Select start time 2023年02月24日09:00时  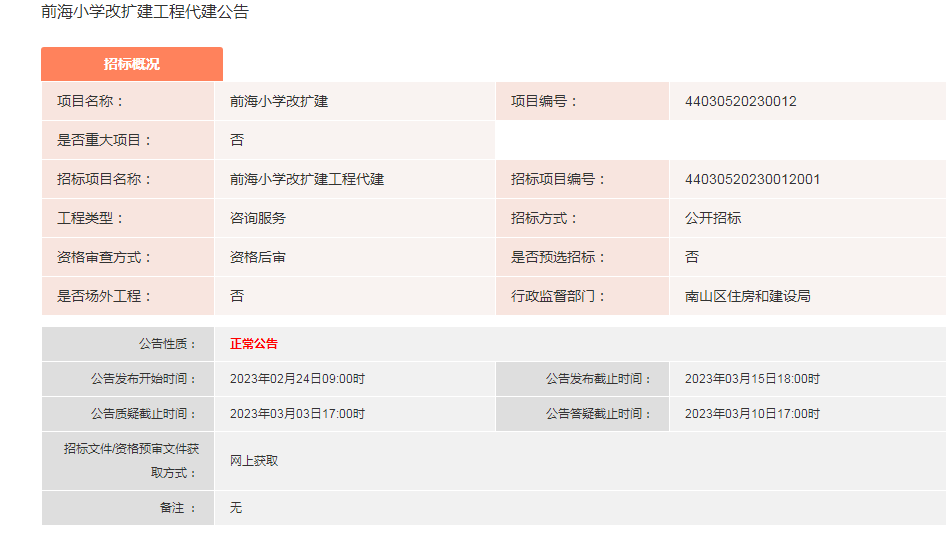click(x=297, y=379)
